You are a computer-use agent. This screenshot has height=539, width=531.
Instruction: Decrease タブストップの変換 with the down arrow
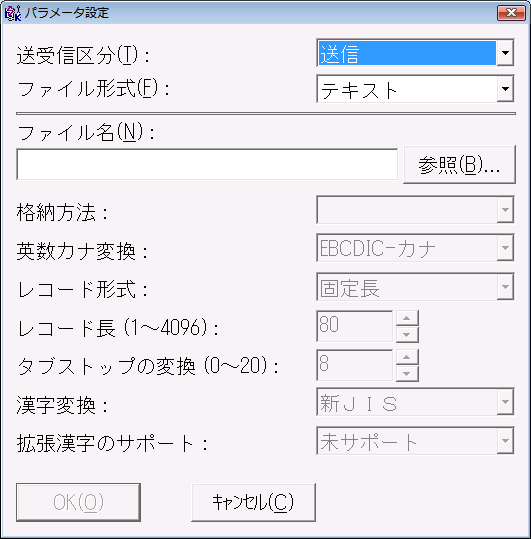[x=407, y=373]
